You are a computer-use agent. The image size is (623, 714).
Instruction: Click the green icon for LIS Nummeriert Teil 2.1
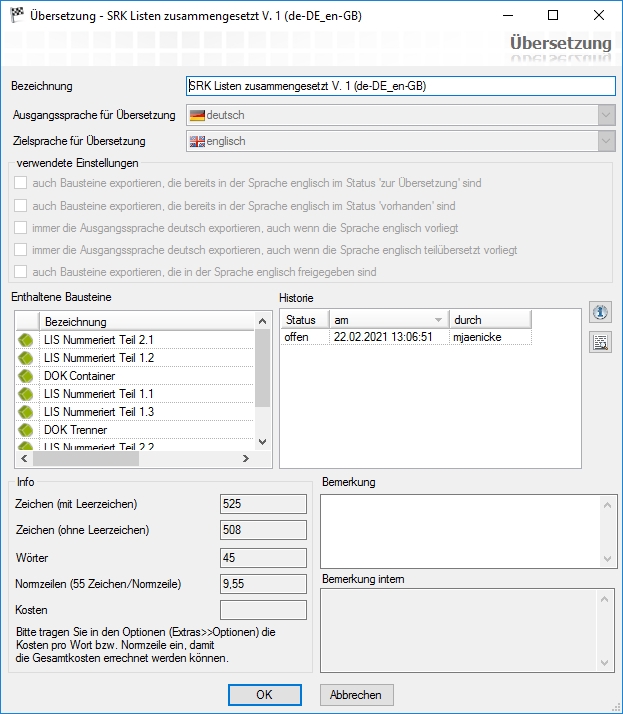26,340
